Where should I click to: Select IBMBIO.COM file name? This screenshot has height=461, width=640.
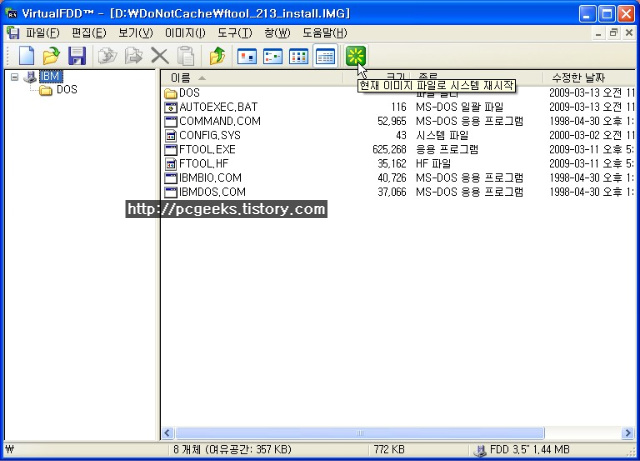(210, 178)
